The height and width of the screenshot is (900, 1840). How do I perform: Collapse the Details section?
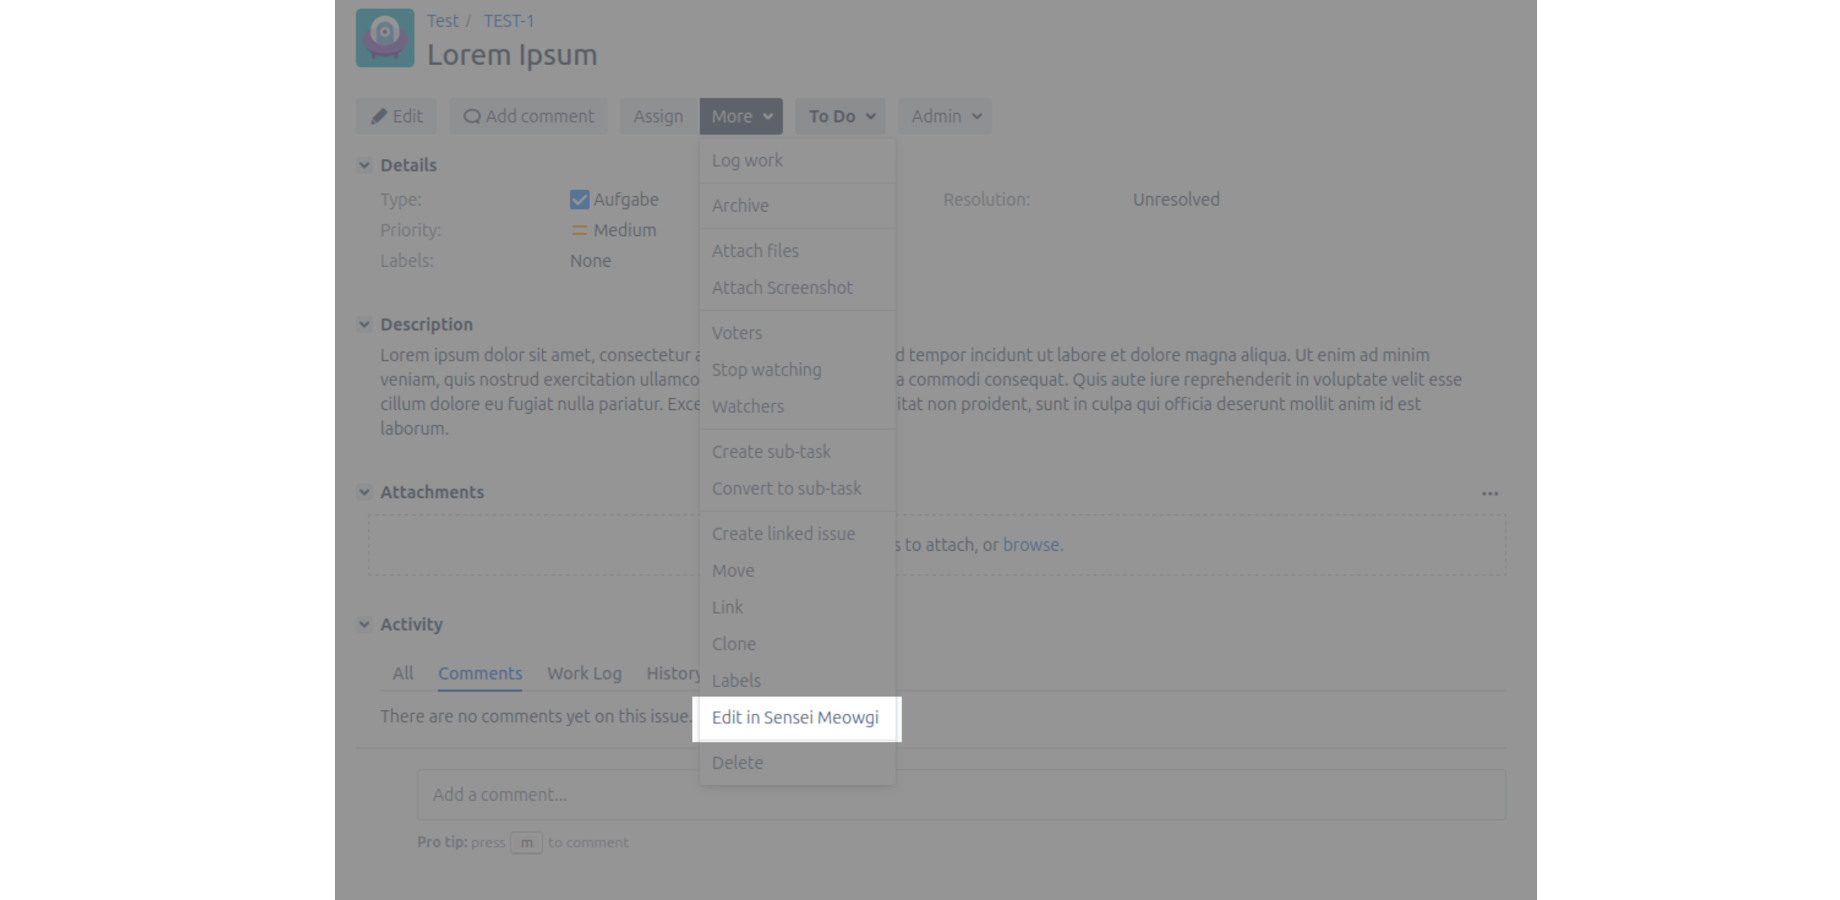pos(364,165)
